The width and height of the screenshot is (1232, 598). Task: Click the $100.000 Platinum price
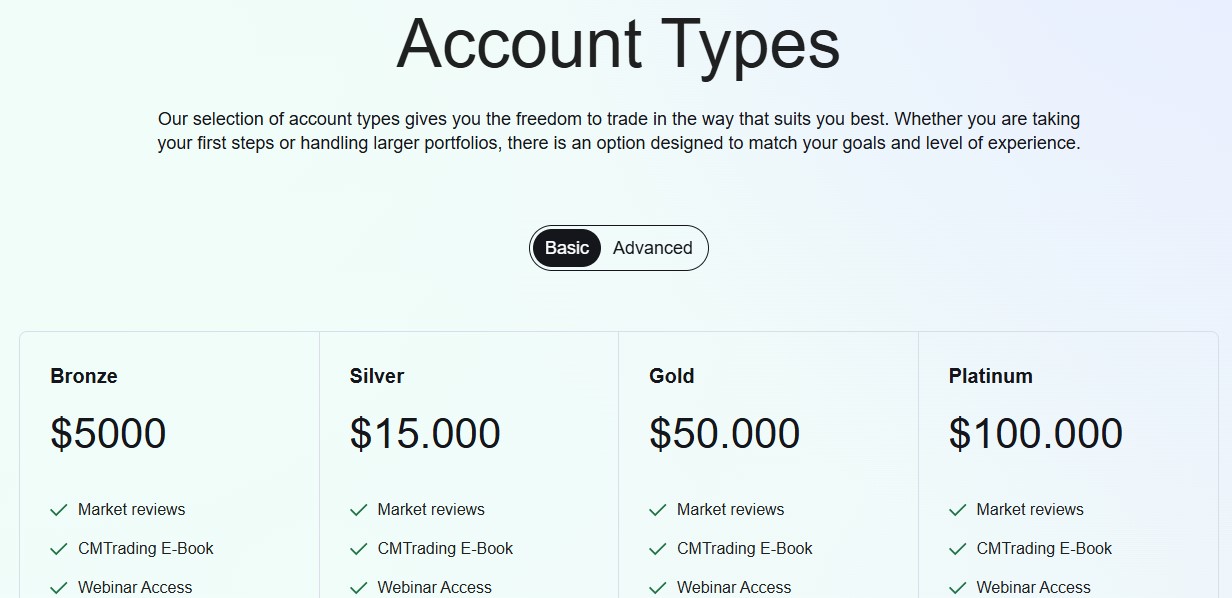coord(1035,432)
